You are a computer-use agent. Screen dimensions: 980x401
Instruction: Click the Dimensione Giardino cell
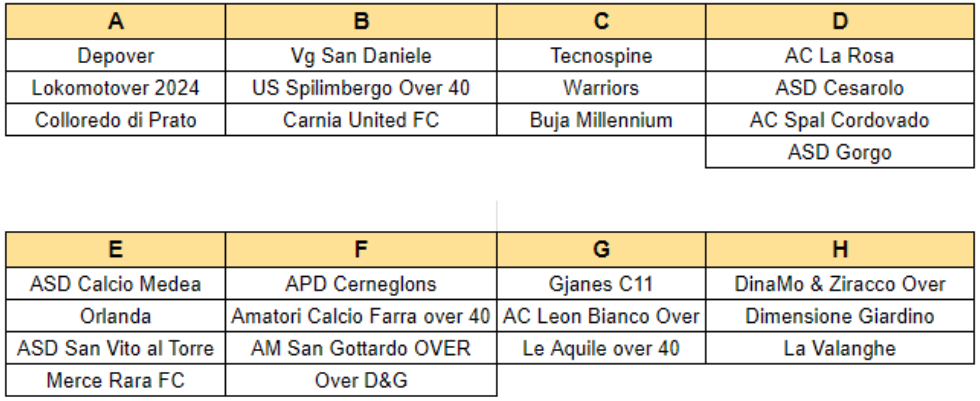click(x=840, y=316)
